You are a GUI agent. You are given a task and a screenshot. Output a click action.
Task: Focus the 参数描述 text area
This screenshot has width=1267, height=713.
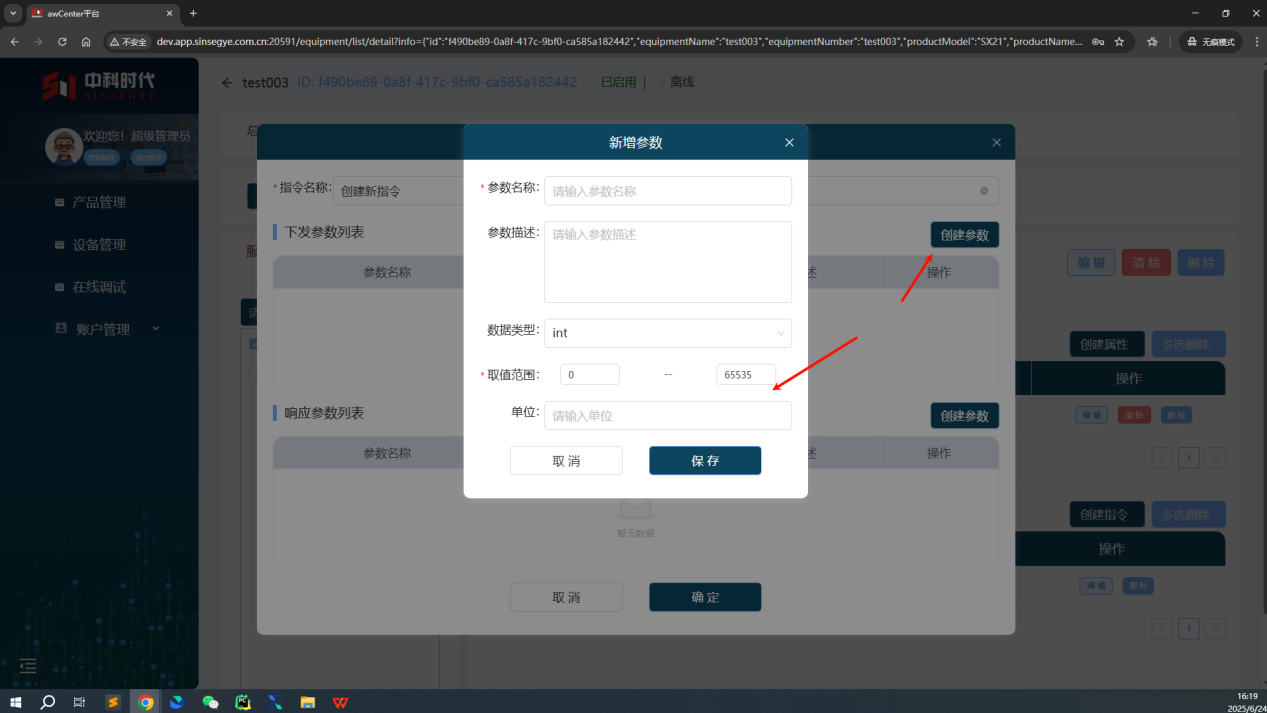(667, 261)
